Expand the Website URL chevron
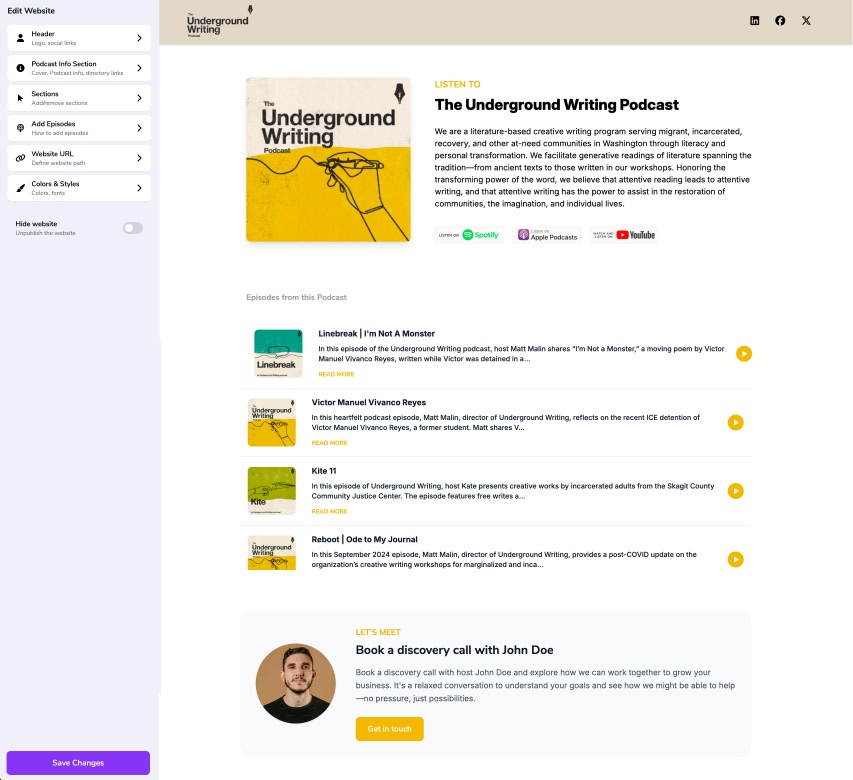Screen dimensions: 853x780 [x=139, y=158]
